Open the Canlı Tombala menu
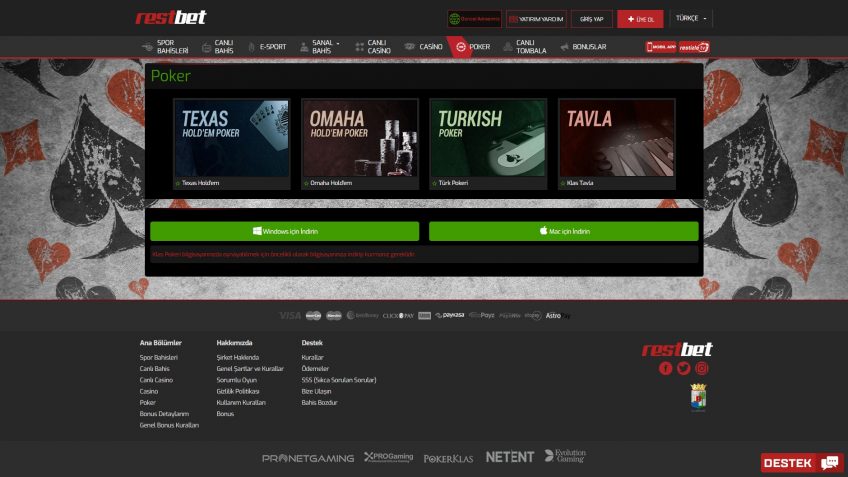 (x=525, y=47)
